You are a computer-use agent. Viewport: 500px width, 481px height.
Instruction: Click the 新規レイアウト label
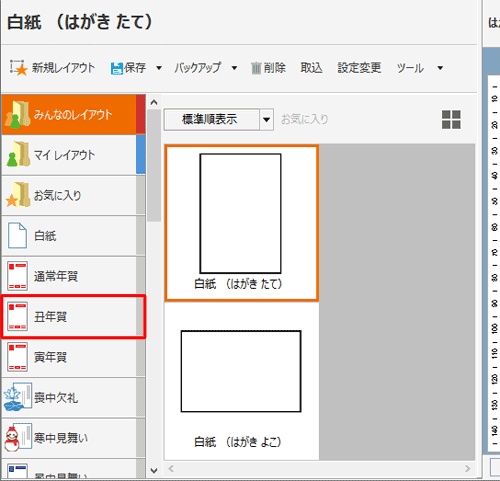63,68
